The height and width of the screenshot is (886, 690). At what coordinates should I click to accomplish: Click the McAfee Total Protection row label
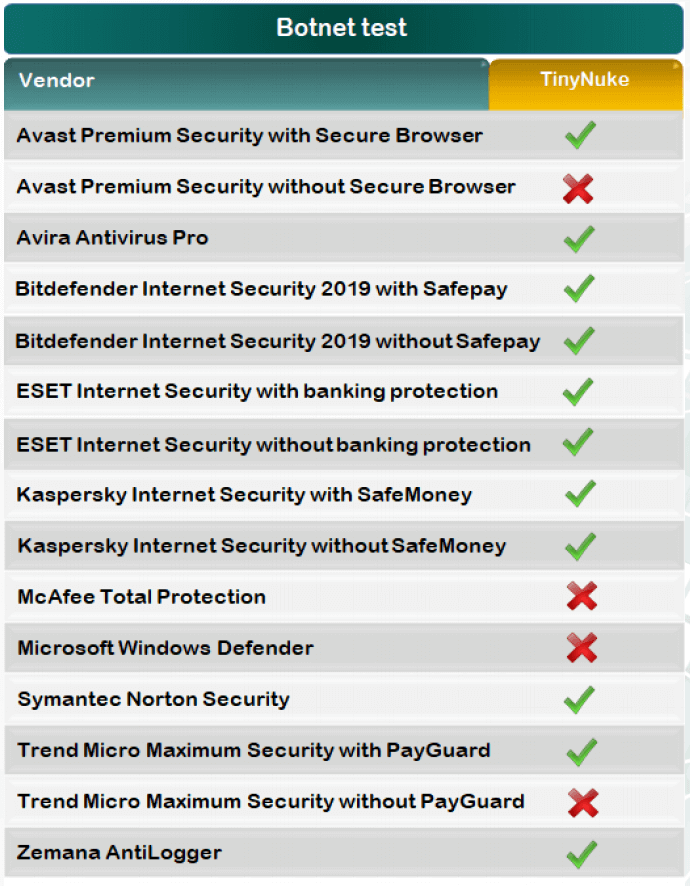141,597
